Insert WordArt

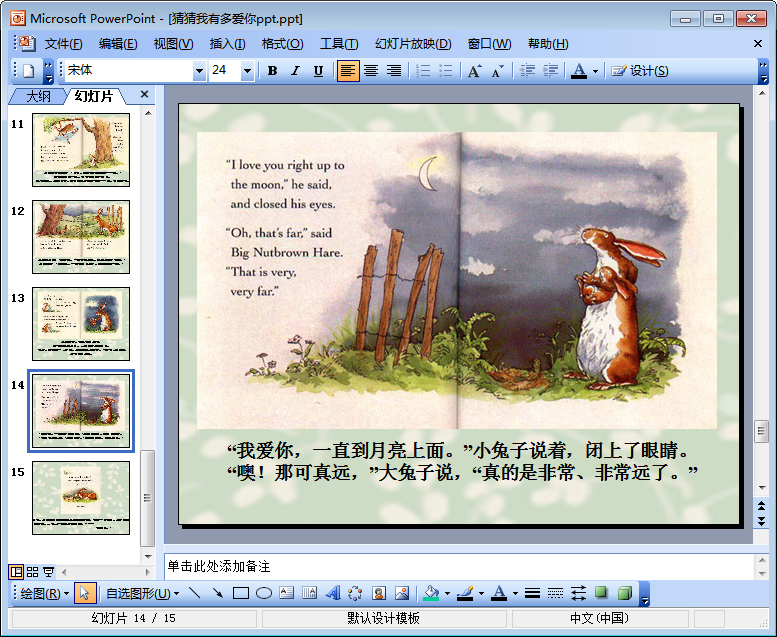[x=333, y=593]
